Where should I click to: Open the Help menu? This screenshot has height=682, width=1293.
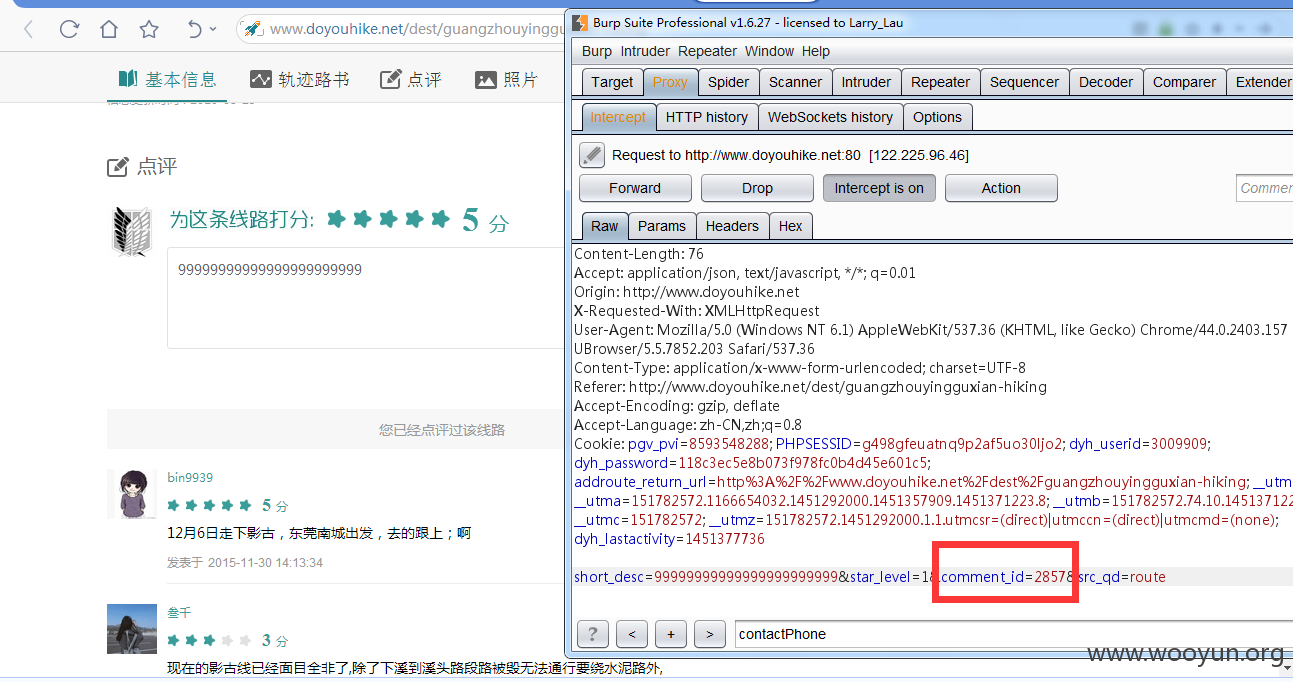tap(816, 51)
